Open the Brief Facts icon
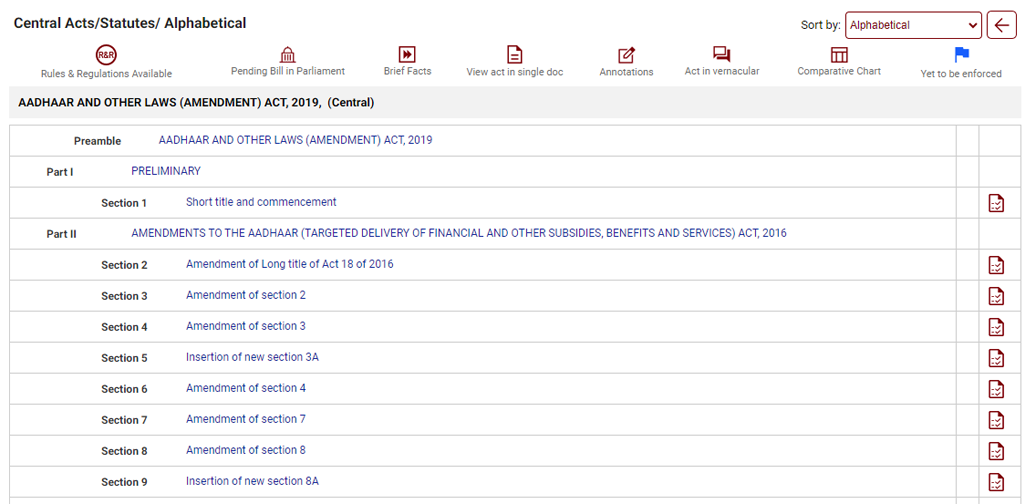1028x504 pixels. pyautogui.click(x=407, y=54)
